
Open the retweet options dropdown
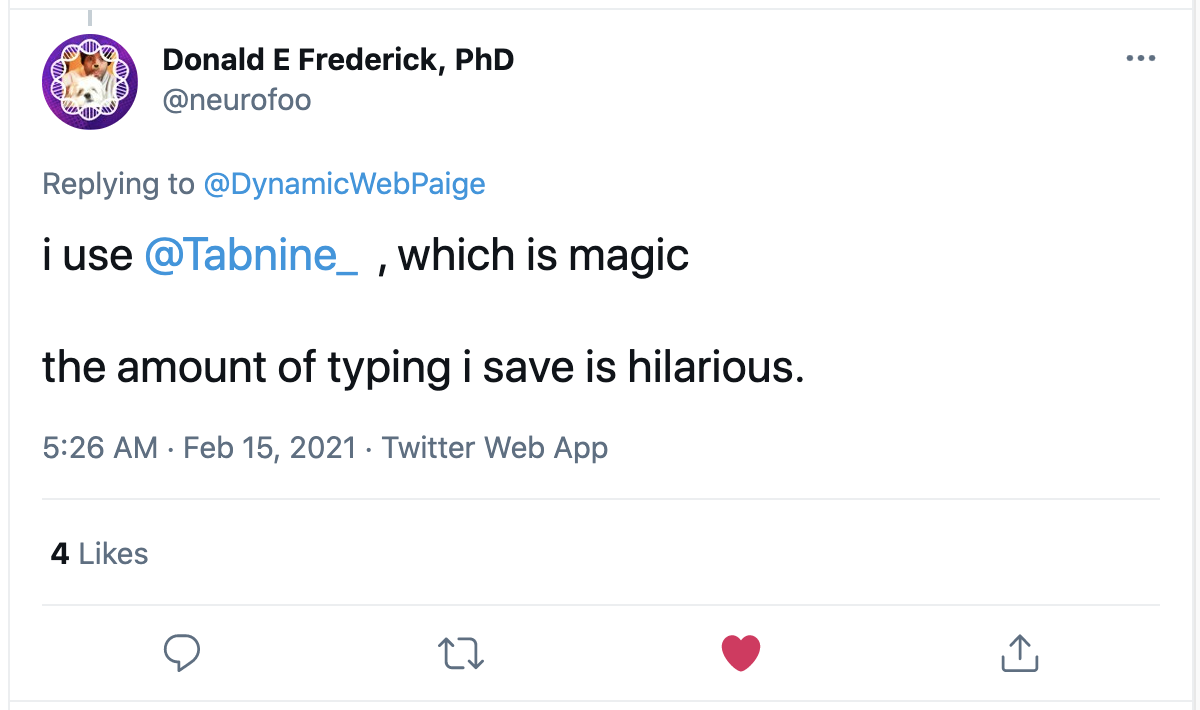(460, 652)
